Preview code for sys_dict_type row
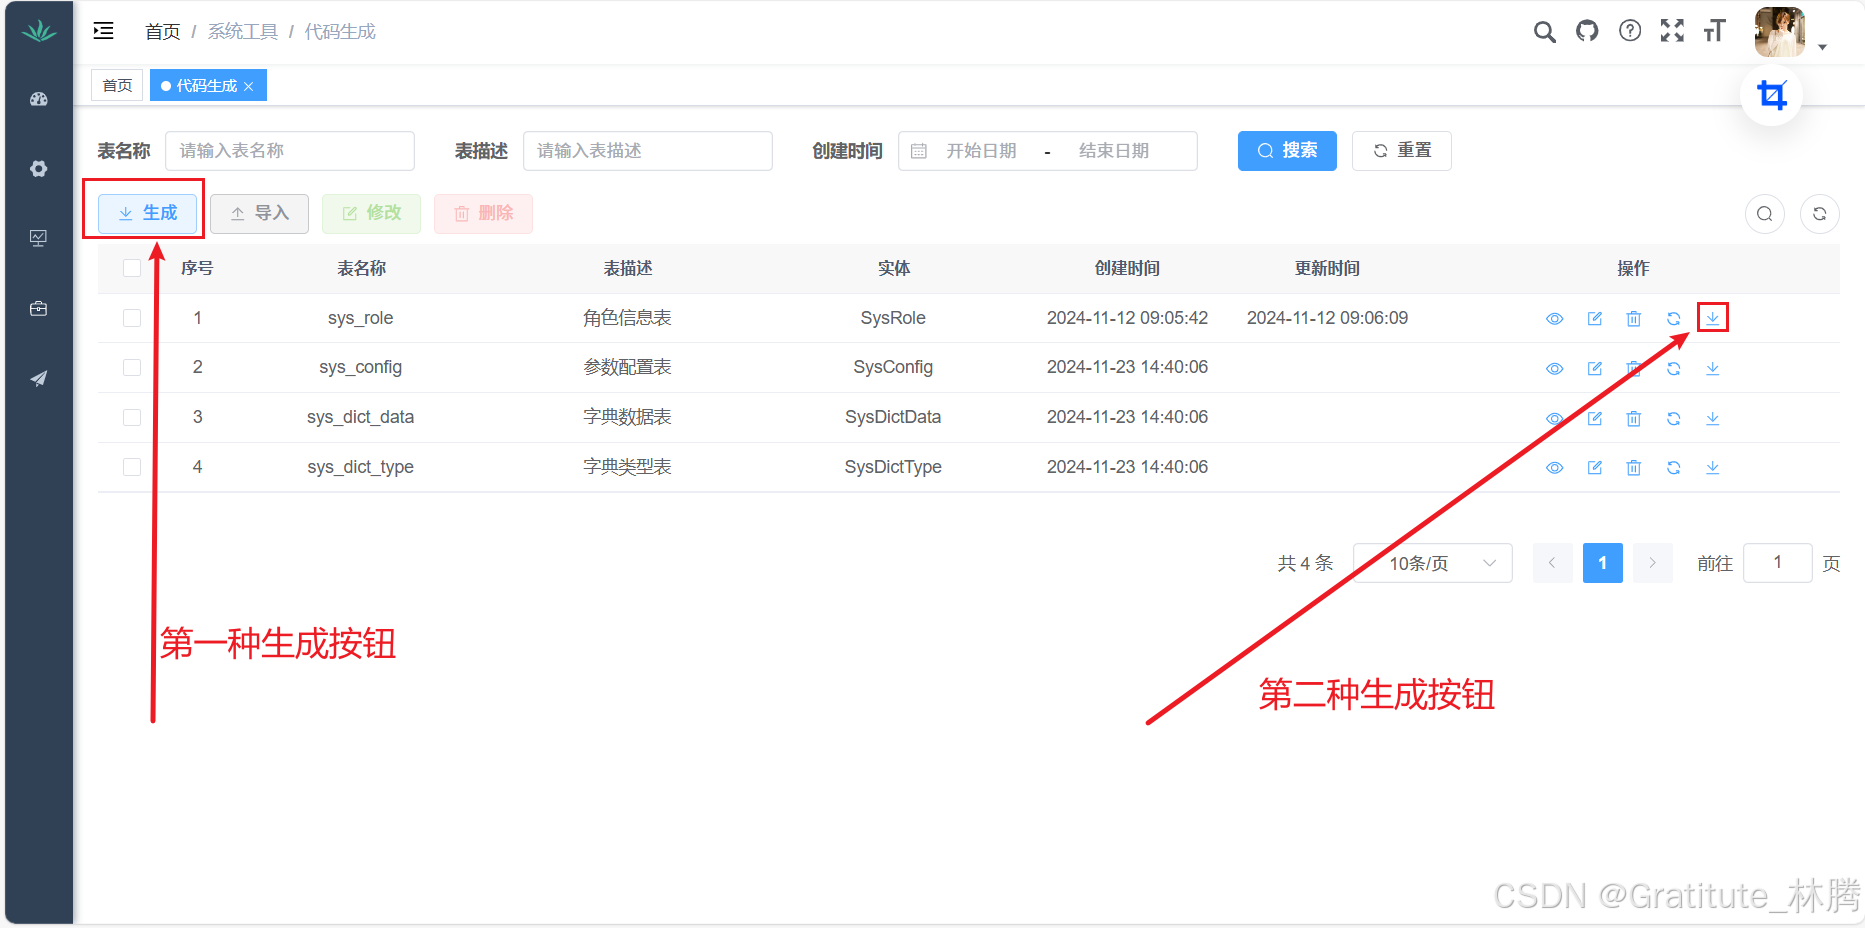The image size is (1865, 928). tap(1555, 468)
